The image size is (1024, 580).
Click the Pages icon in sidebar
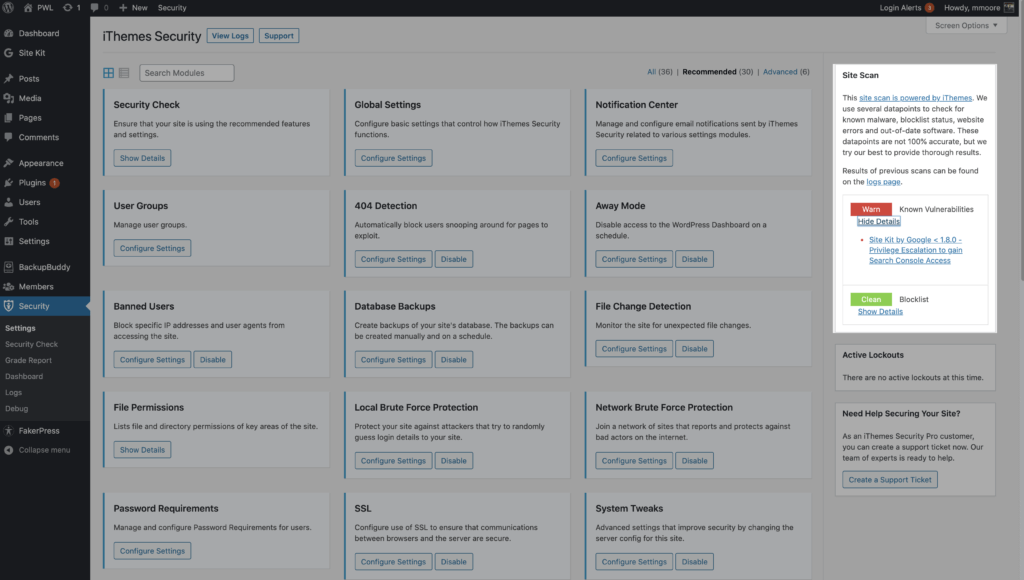pyautogui.click(x=8, y=118)
